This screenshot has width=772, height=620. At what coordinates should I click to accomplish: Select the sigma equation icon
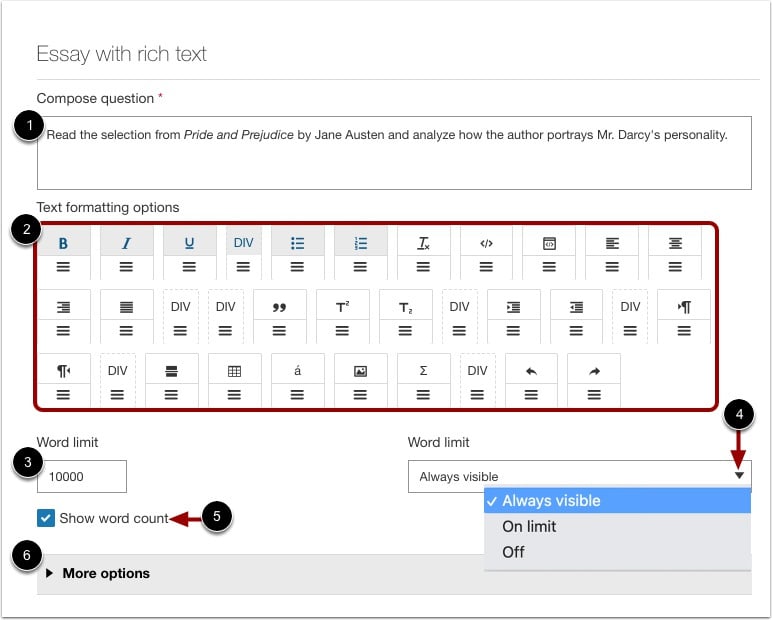423,370
